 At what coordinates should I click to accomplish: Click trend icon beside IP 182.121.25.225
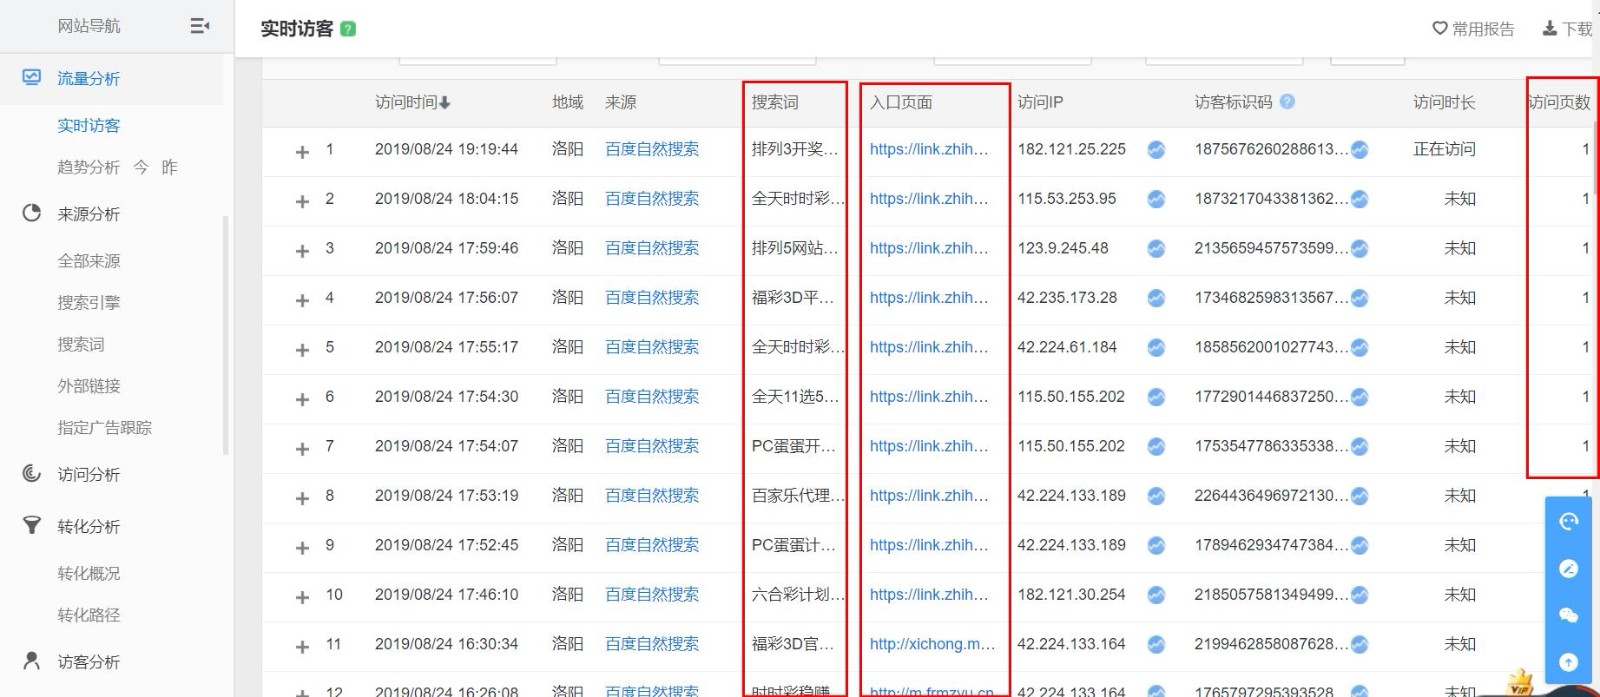[x=1156, y=149]
